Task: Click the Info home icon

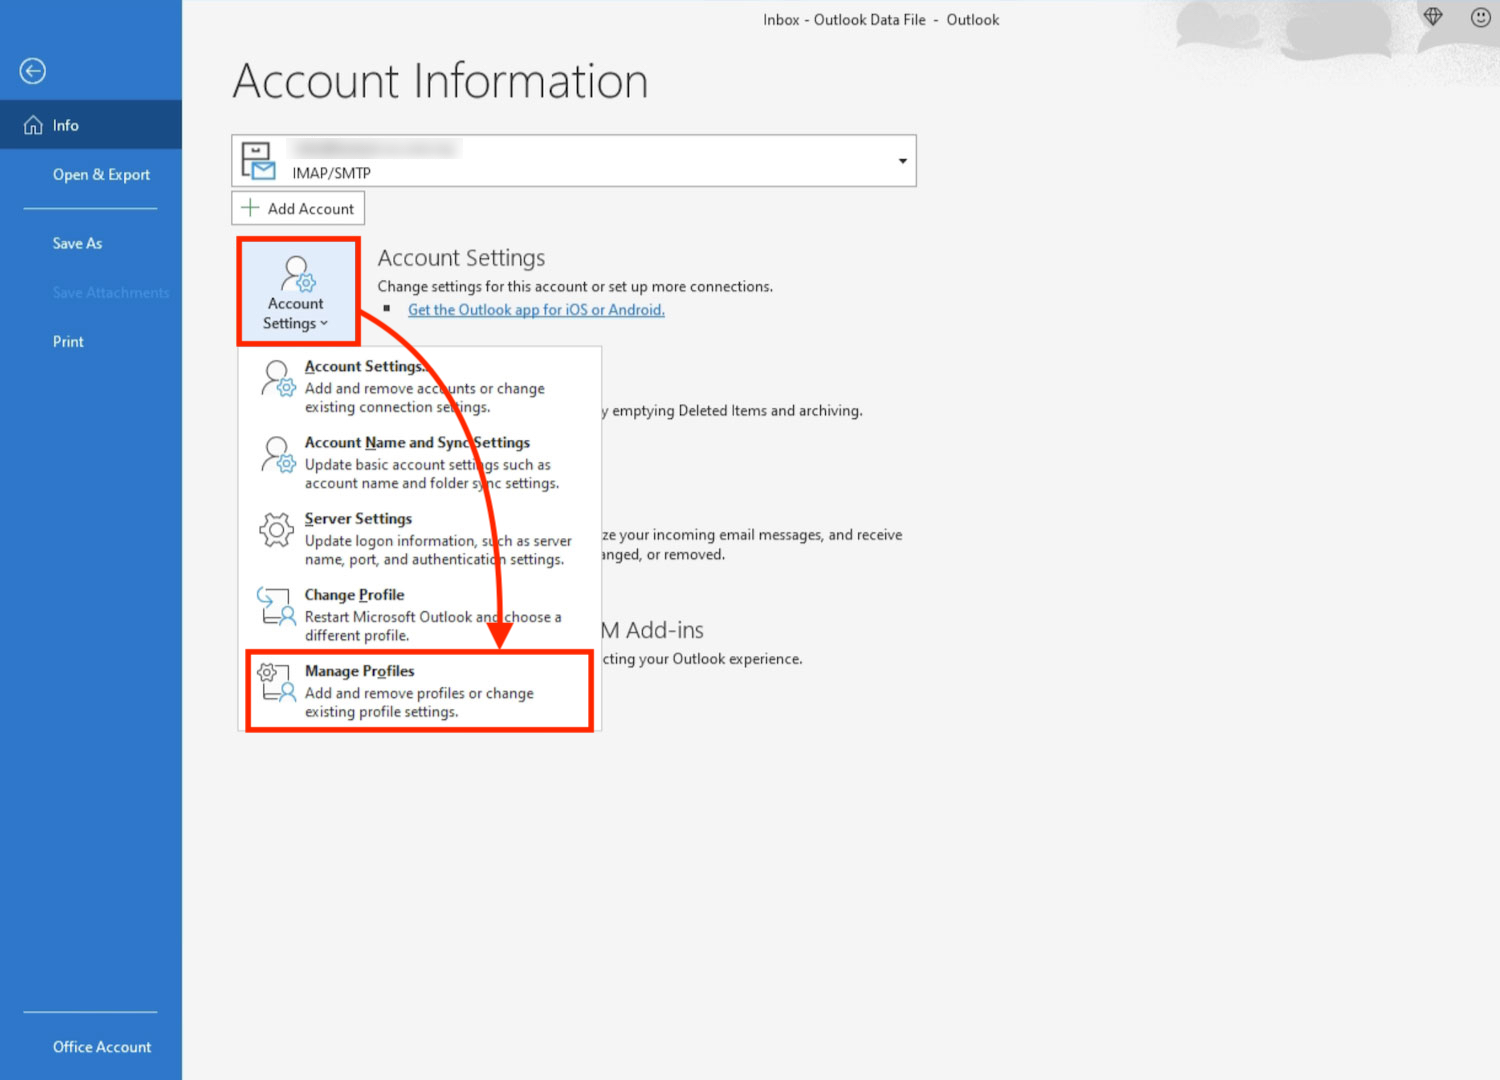Action: pyautogui.click(x=33, y=125)
